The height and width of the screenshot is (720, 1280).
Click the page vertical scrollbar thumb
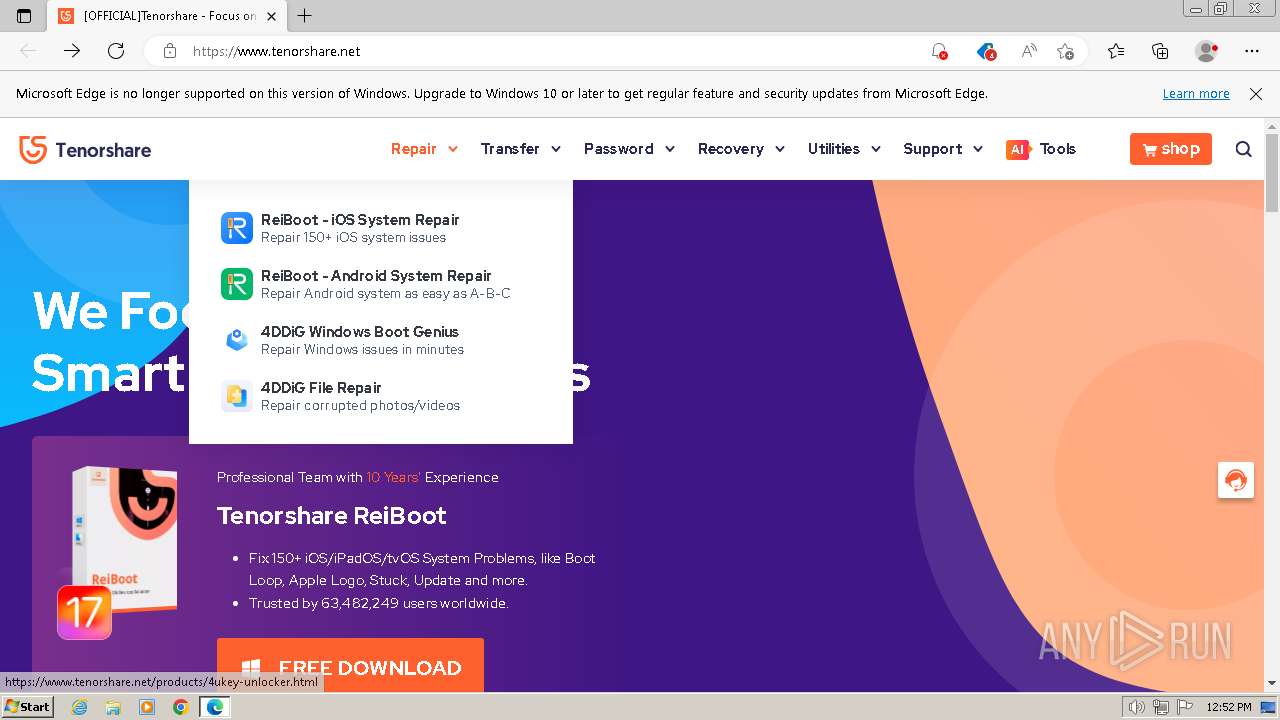[x=1272, y=172]
